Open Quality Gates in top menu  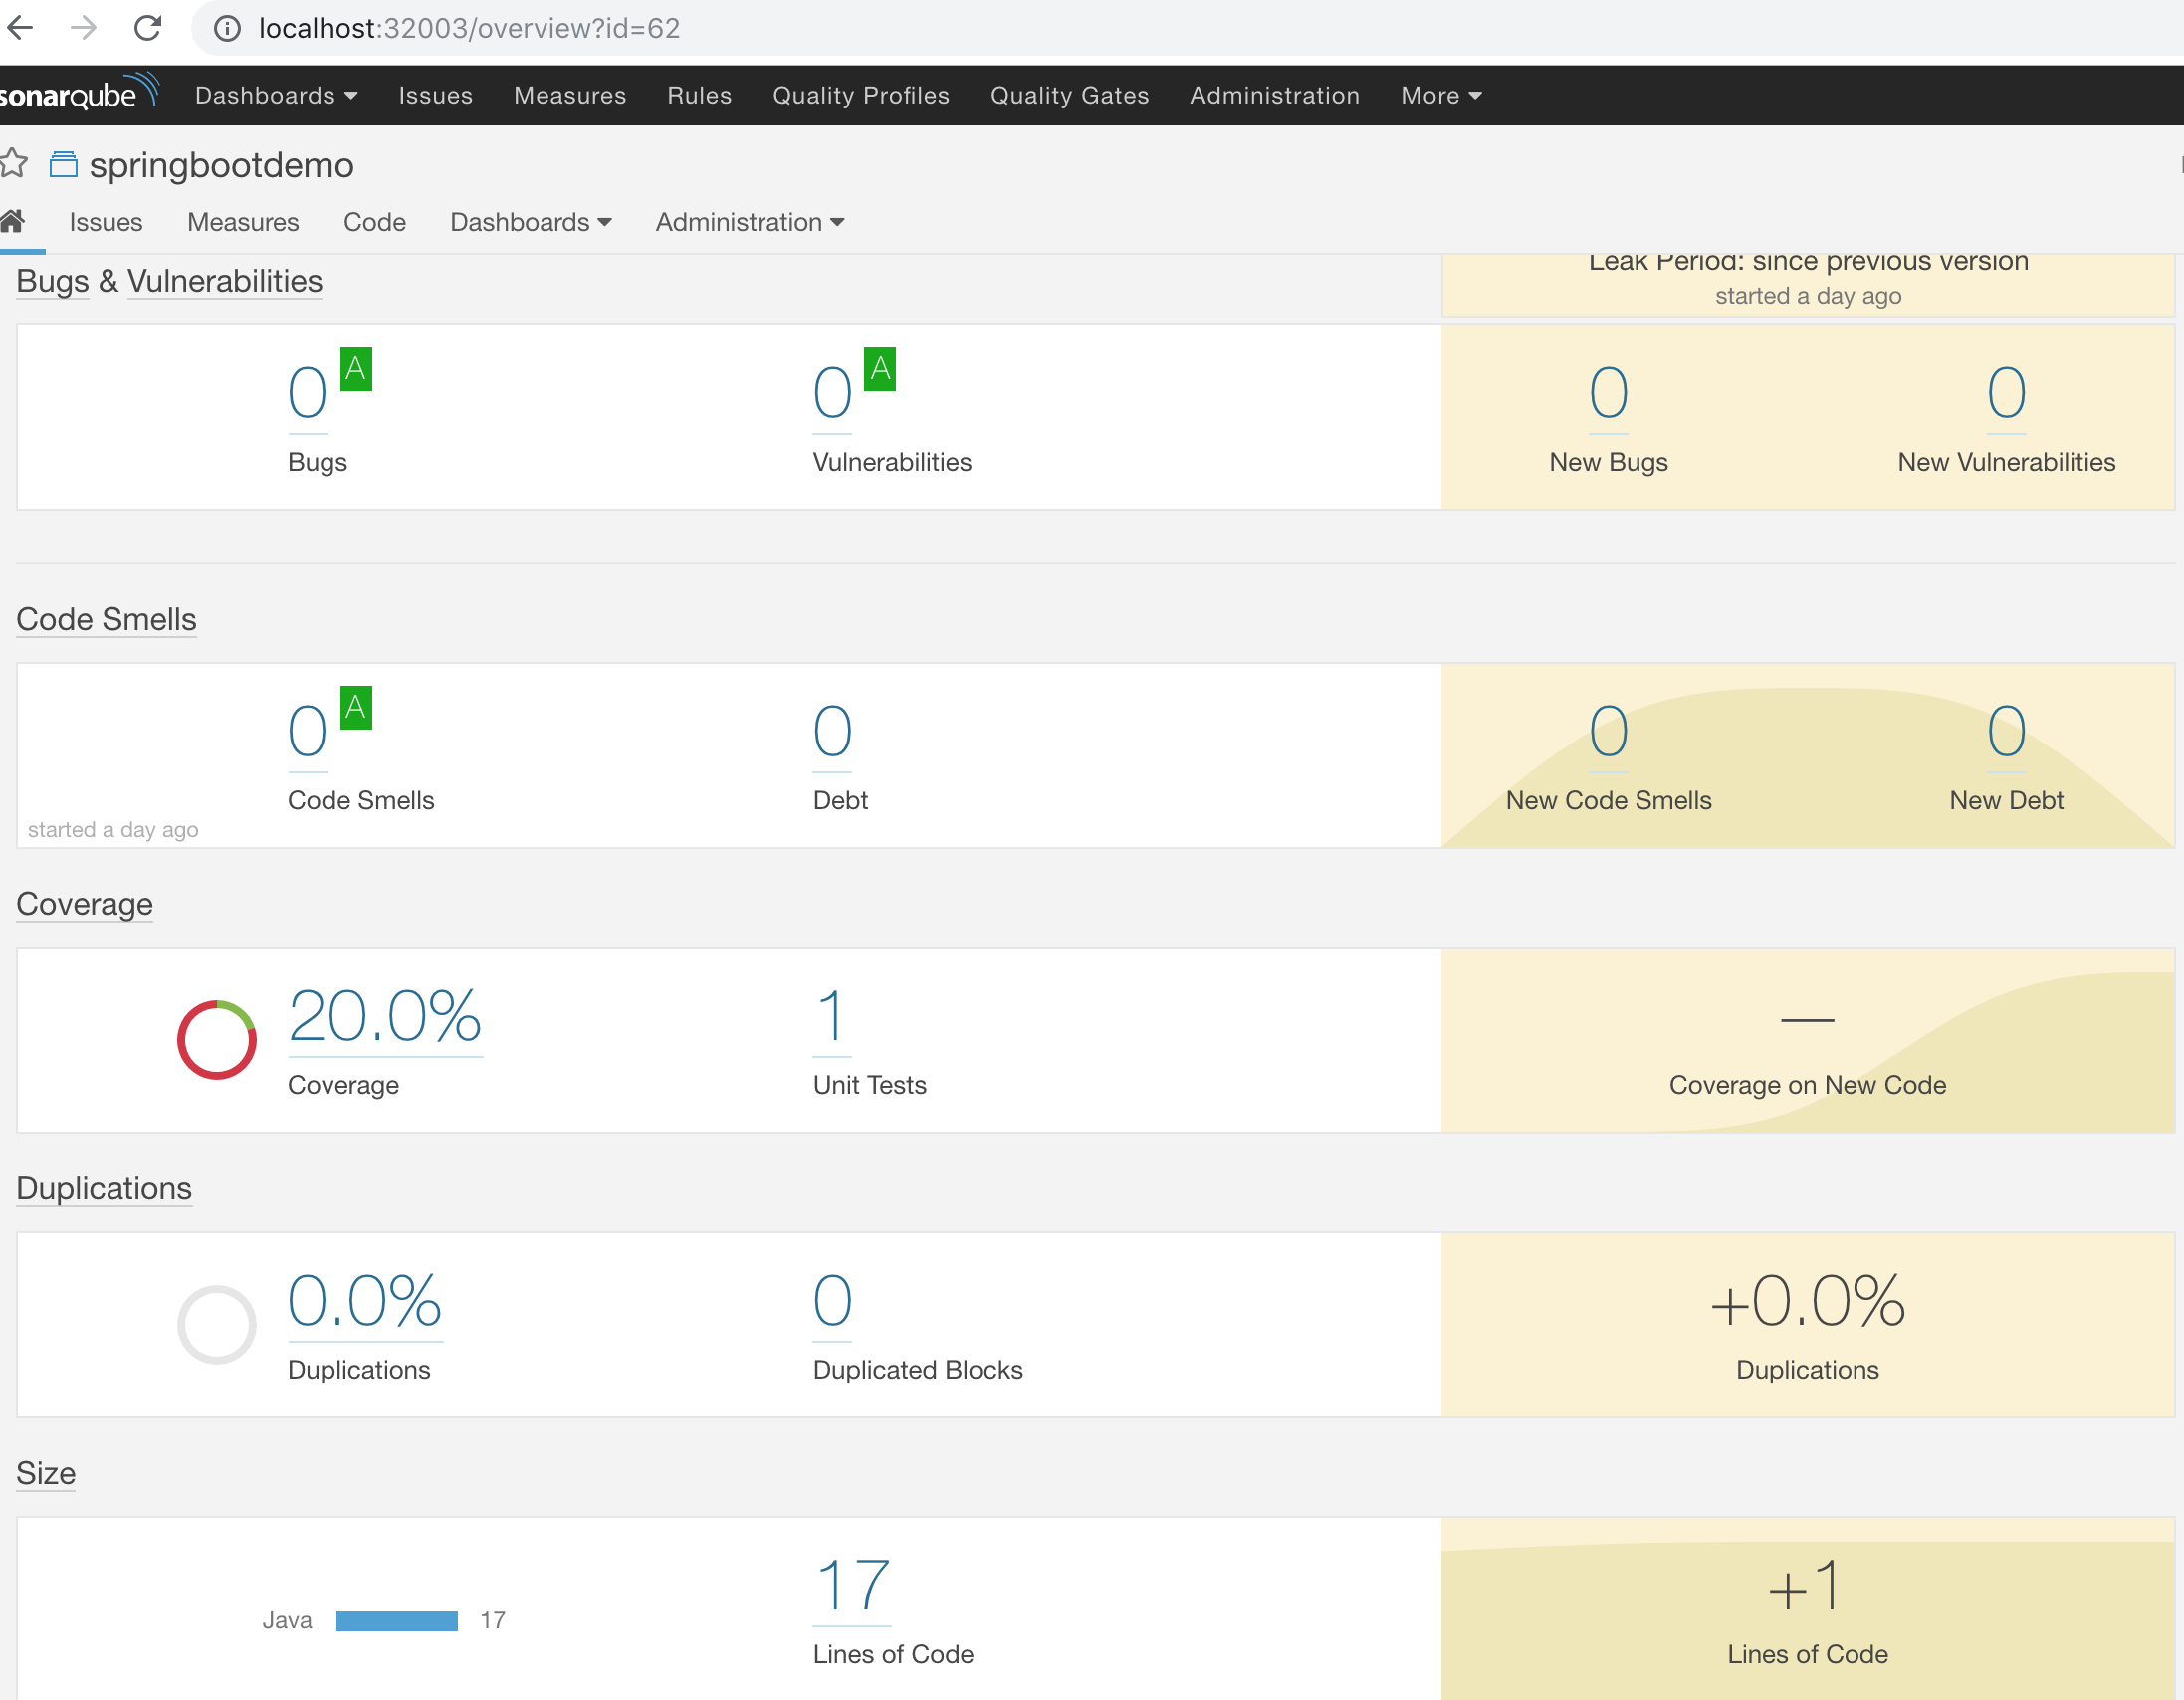(x=1069, y=95)
